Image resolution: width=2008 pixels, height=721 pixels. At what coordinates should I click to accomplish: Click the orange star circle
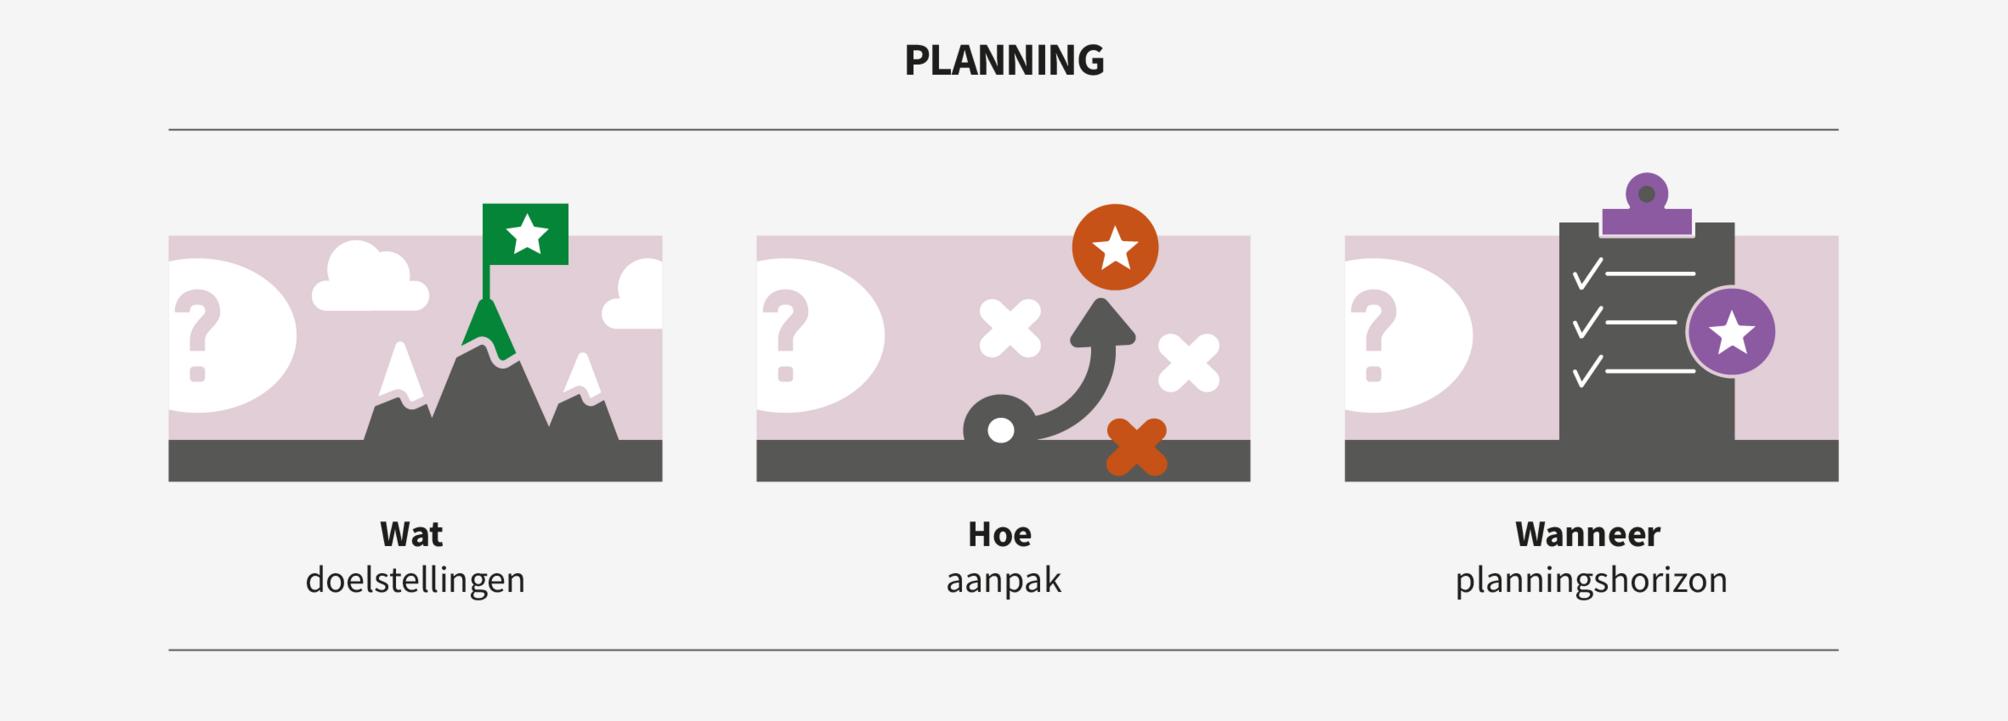tap(1115, 247)
